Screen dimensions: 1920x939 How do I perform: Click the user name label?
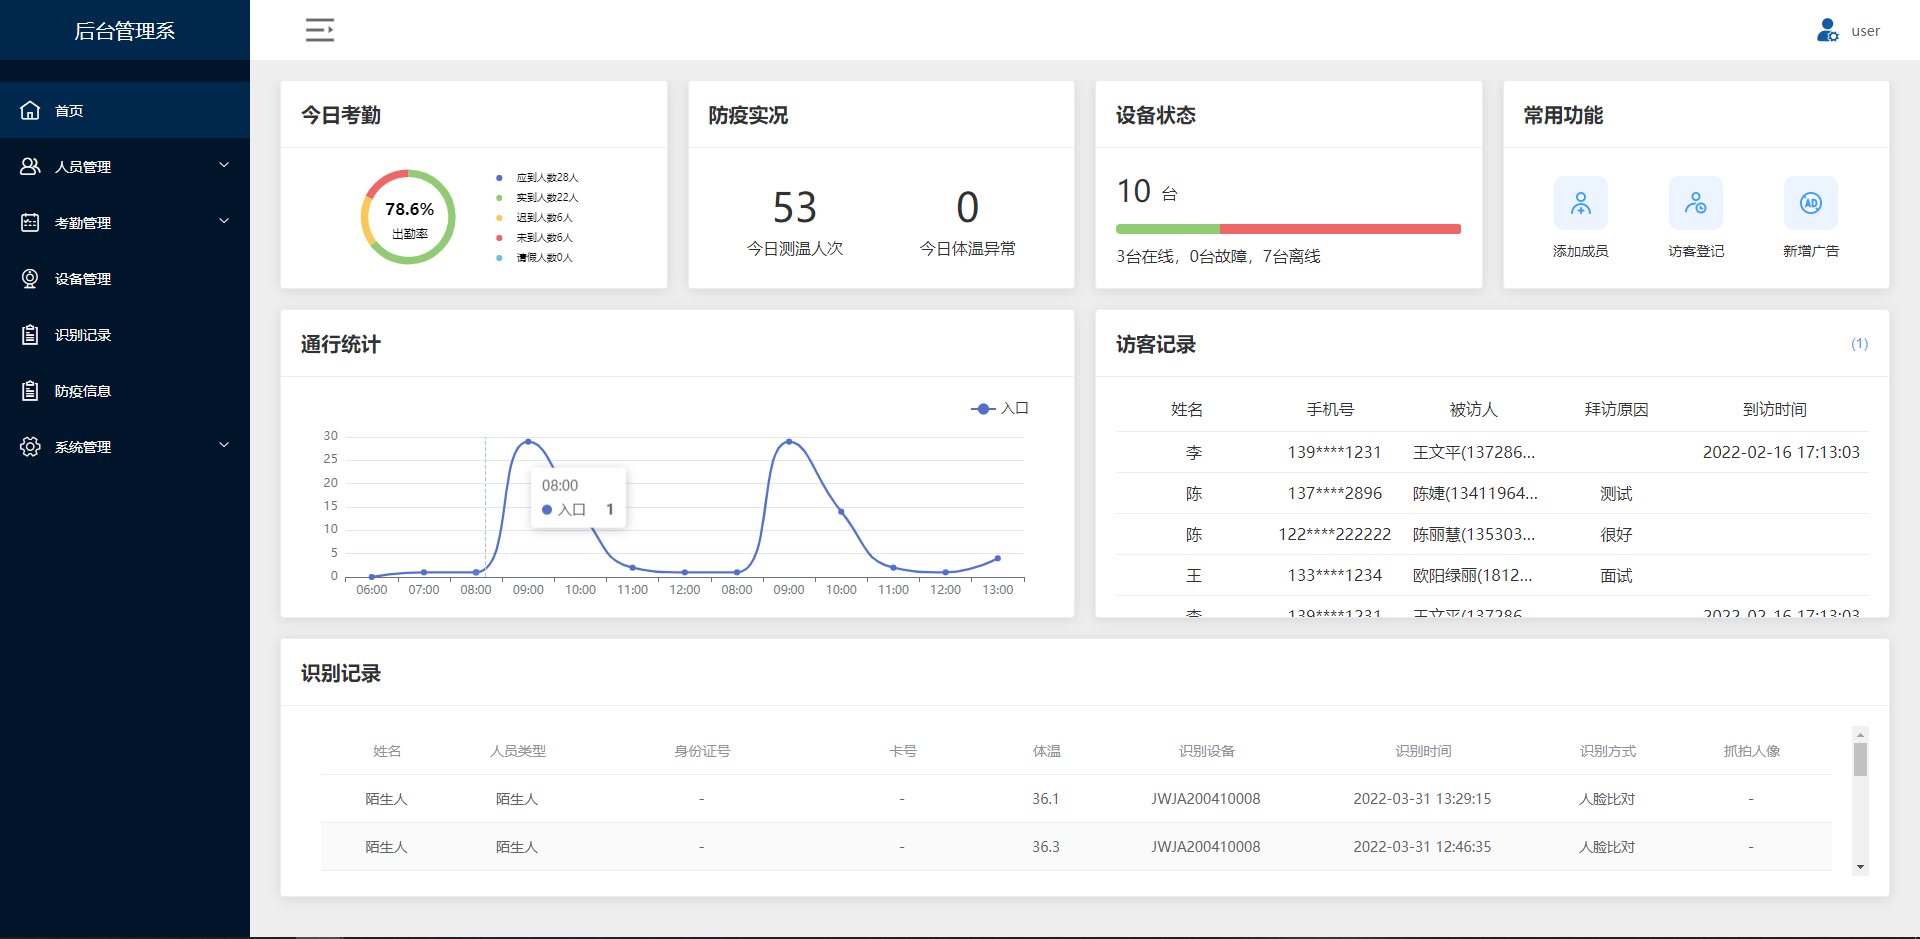1865,31
